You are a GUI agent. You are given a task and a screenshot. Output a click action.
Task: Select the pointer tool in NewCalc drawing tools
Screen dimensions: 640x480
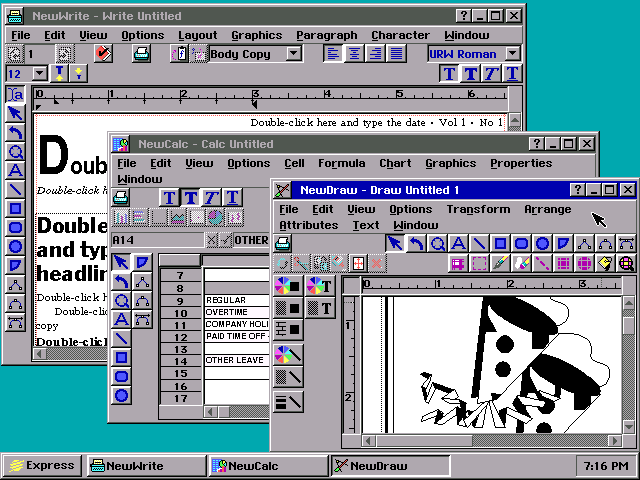point(121,262)
